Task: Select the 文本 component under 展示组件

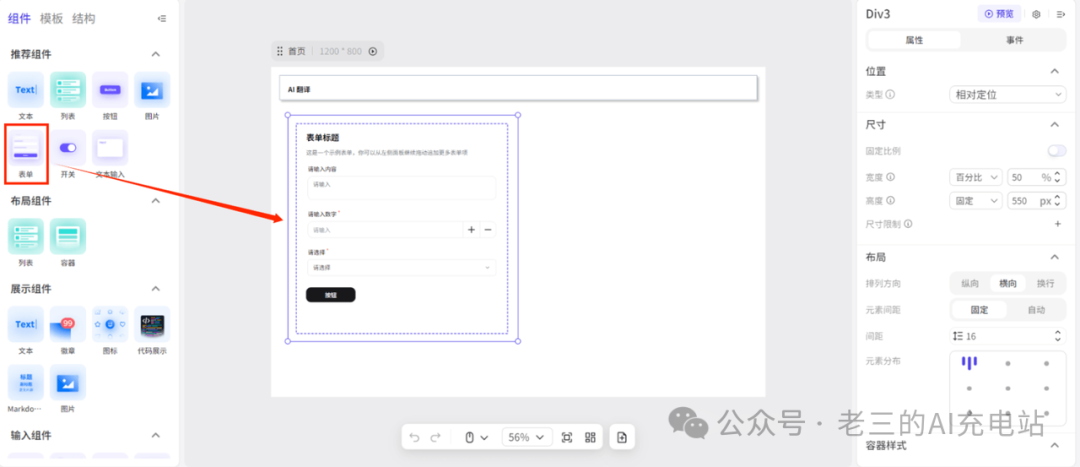Action: tap(25, 324)
